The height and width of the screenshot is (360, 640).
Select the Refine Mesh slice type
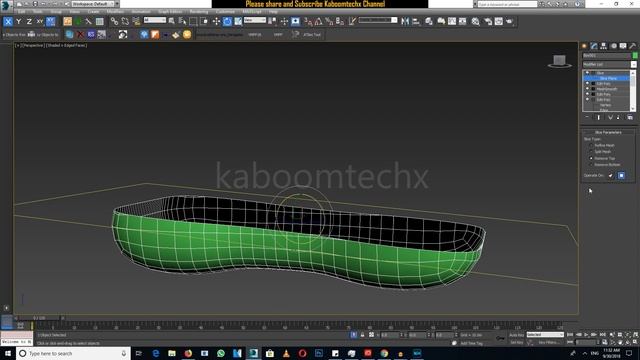point(591,145)
